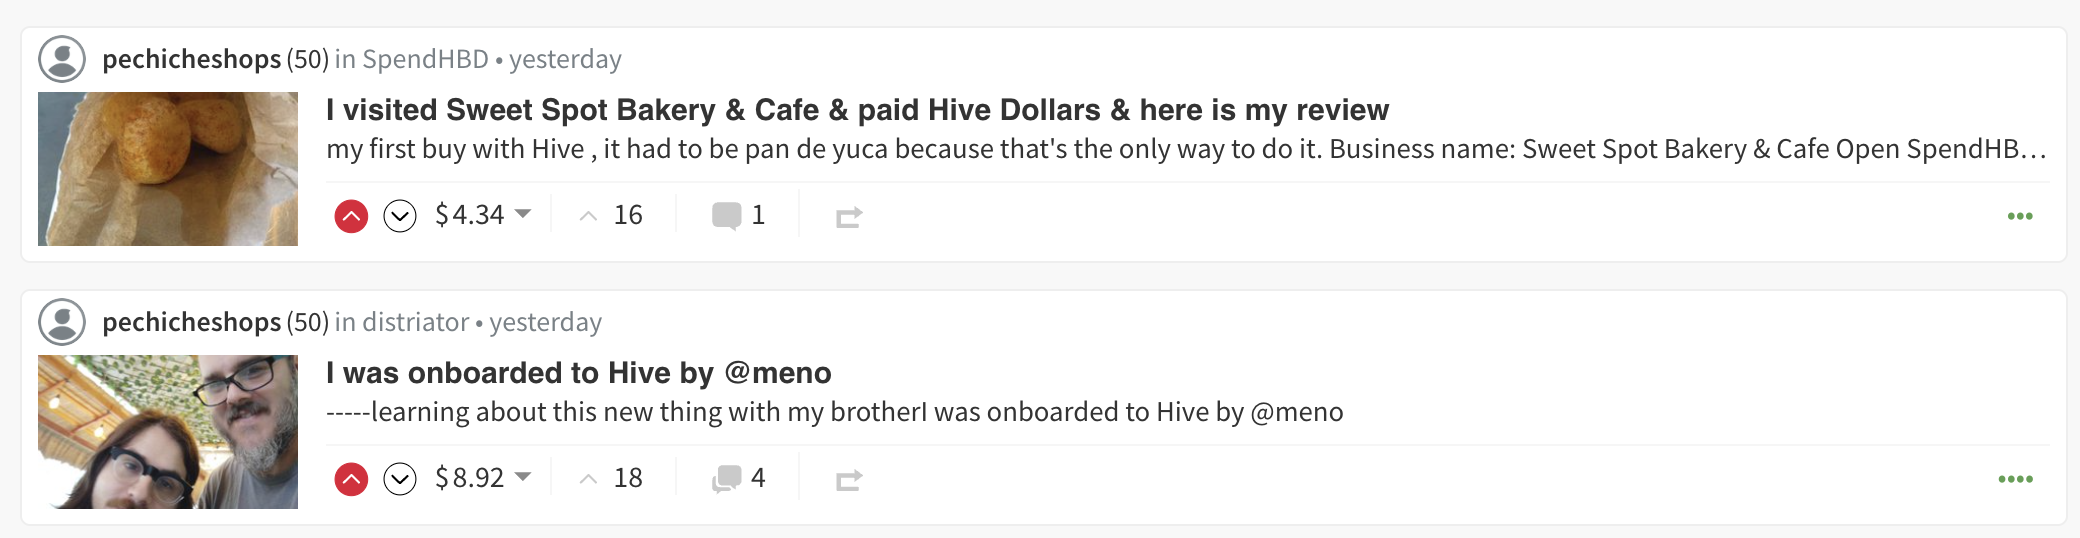Downvote the onboarded to Hive post
The width and height of the screenshot is (2080, 538).
[400, 479]
